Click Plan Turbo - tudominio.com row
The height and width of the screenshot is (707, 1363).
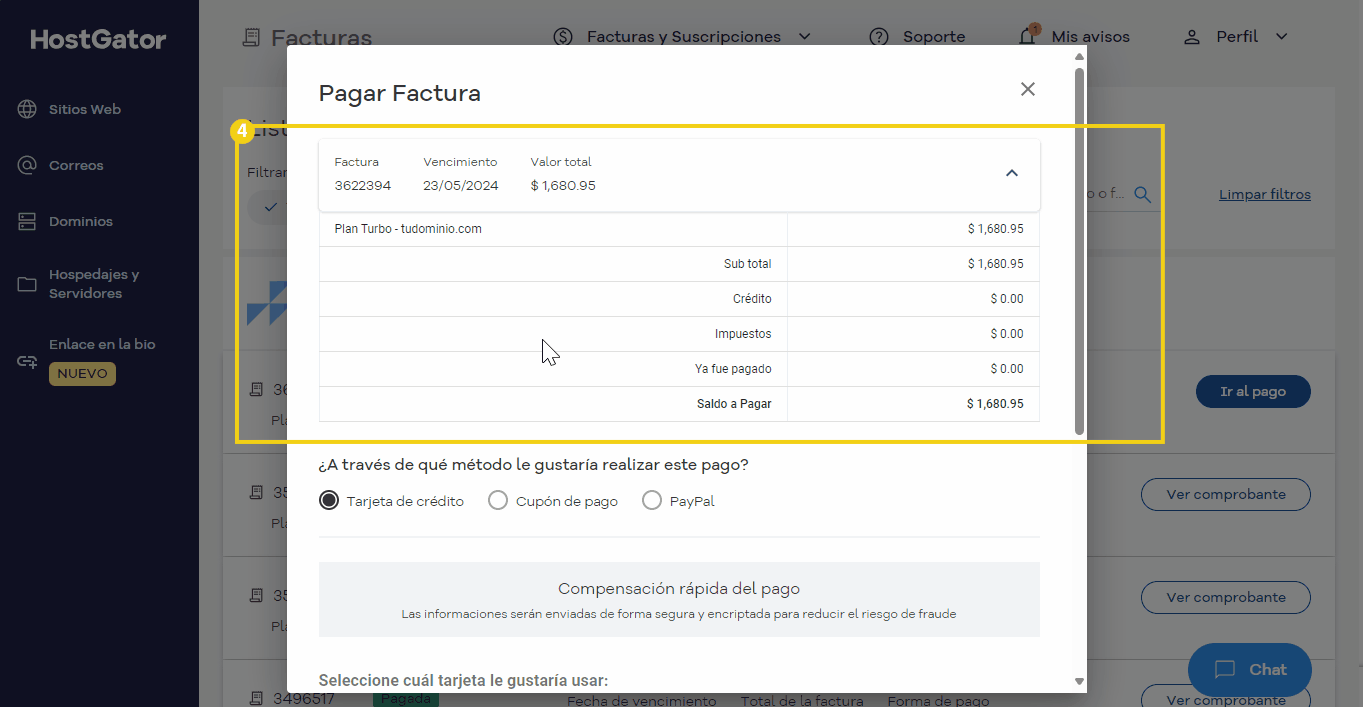[x=679, y=229]
